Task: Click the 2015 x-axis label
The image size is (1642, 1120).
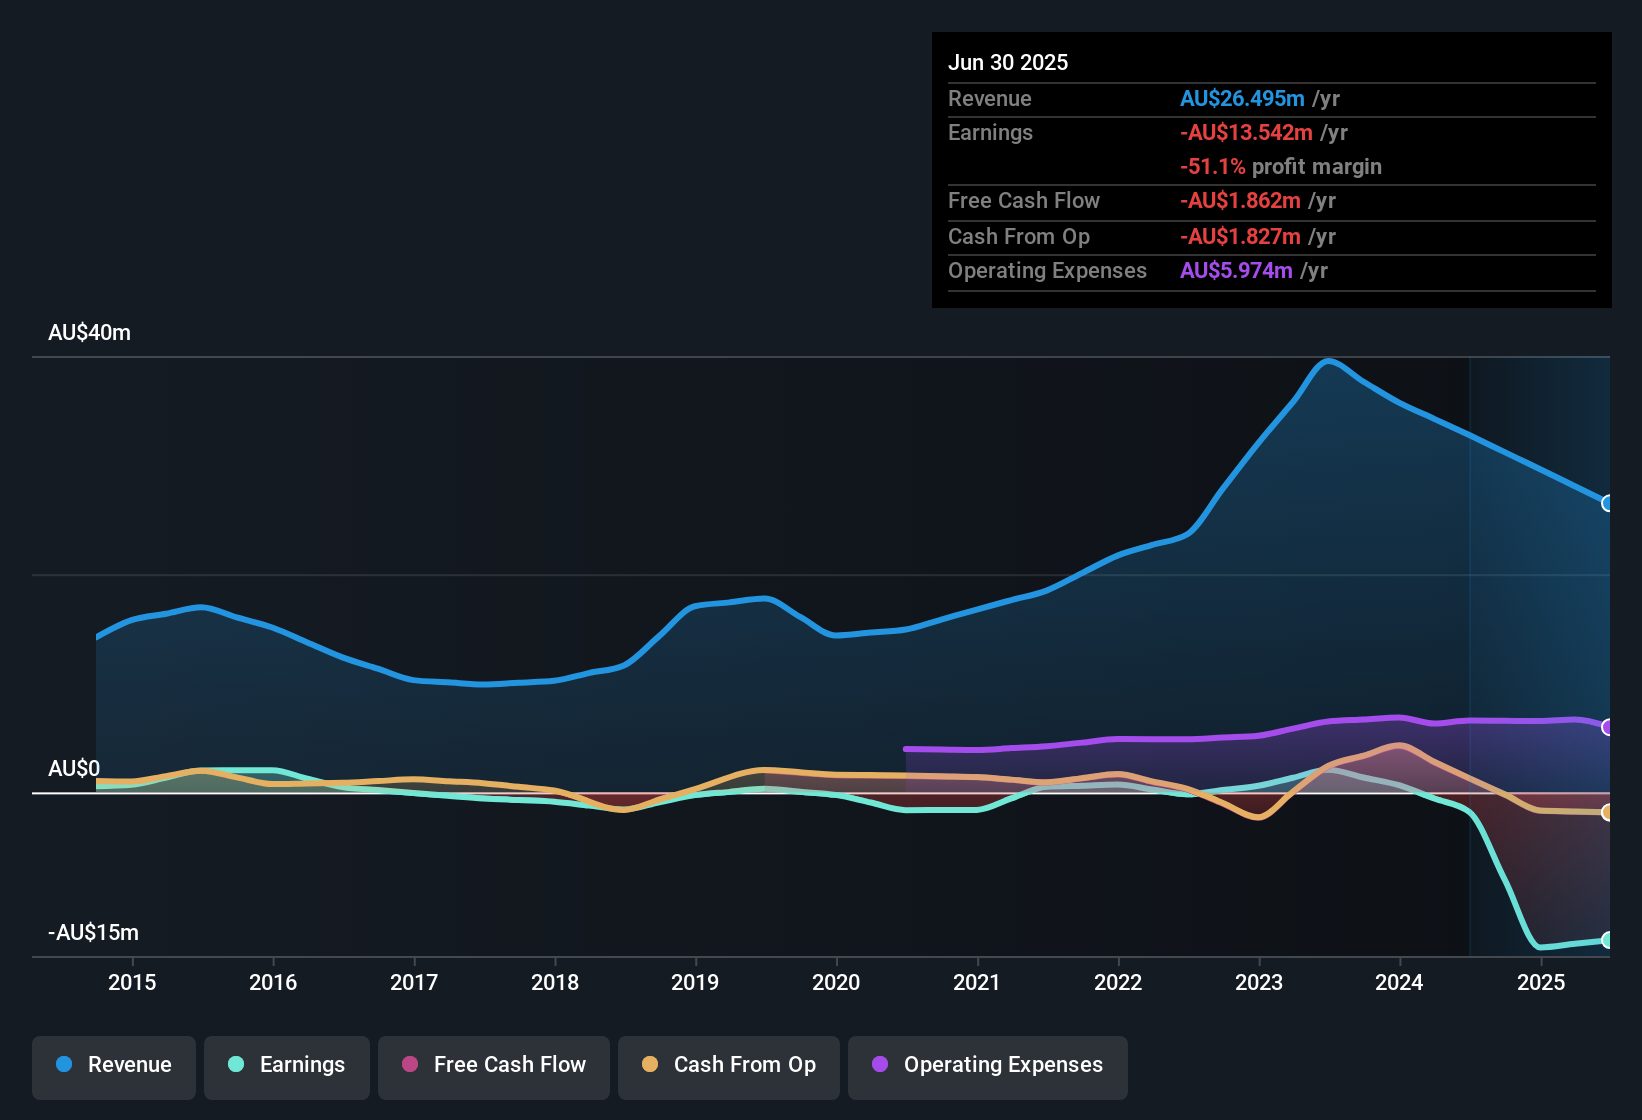Action: [x=132, y=982]
